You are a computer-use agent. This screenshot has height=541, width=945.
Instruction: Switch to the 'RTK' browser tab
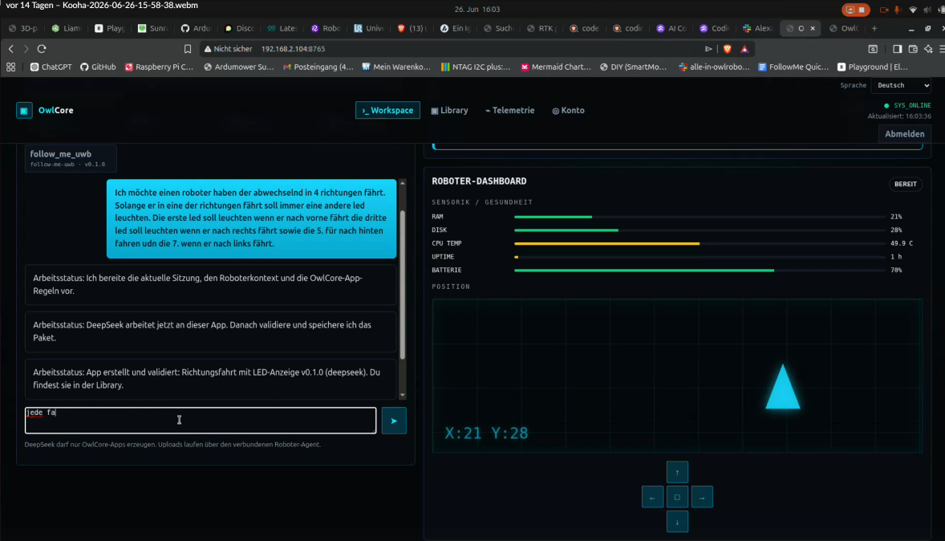point(542,28)
